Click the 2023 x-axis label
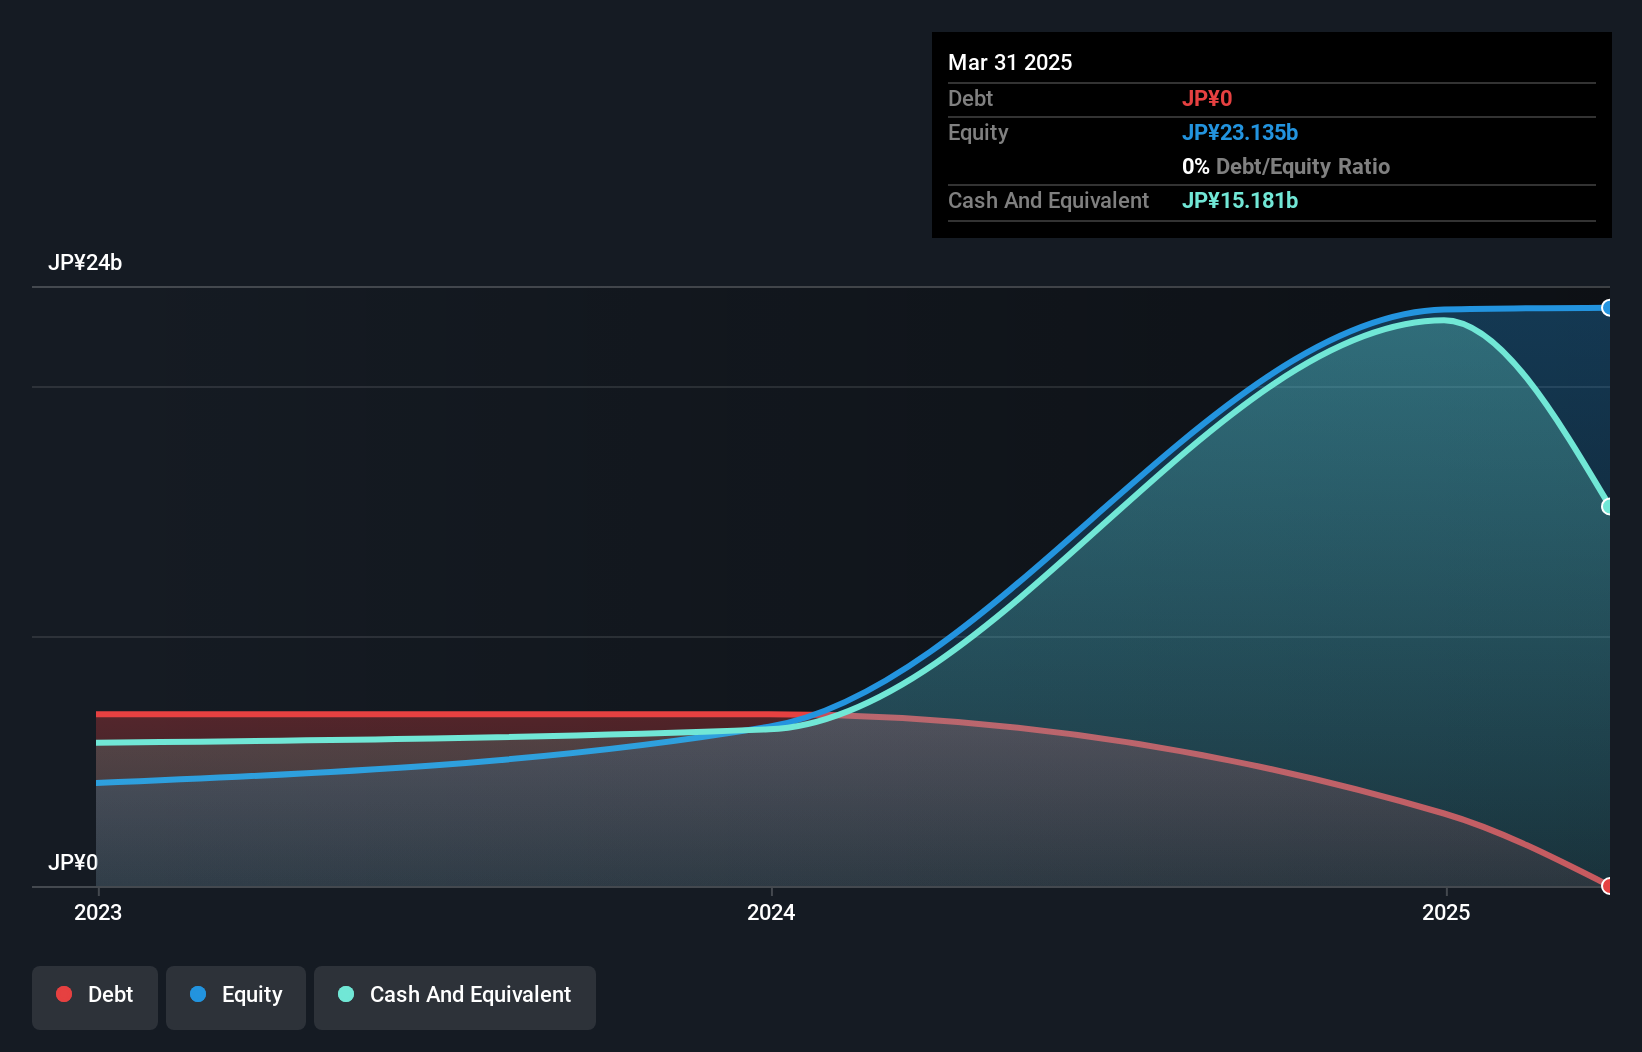This screenshot has width=1642, height=1052. pyautogui.click(x=98, y=912)
